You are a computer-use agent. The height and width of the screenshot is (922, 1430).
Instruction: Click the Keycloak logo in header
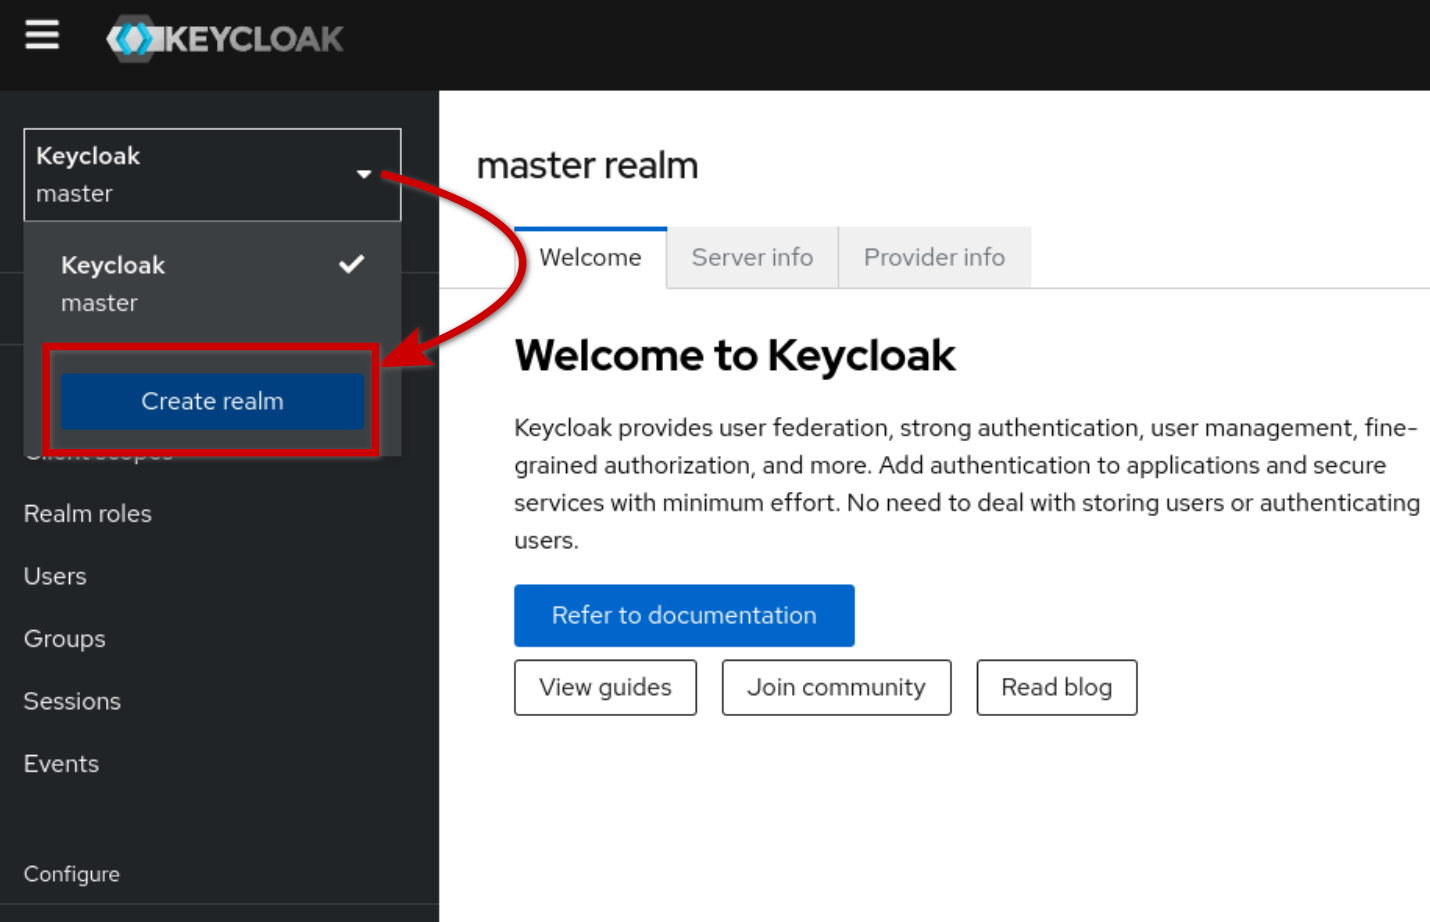[225, 39]
